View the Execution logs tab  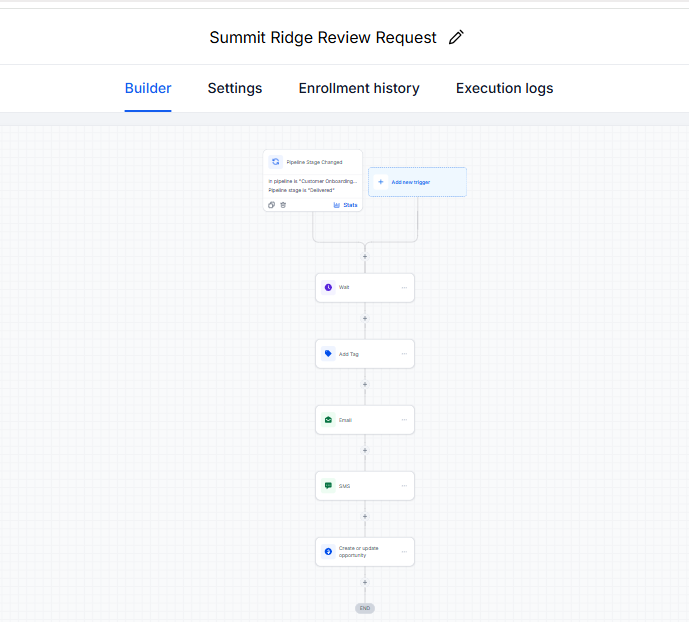(504, 88)
